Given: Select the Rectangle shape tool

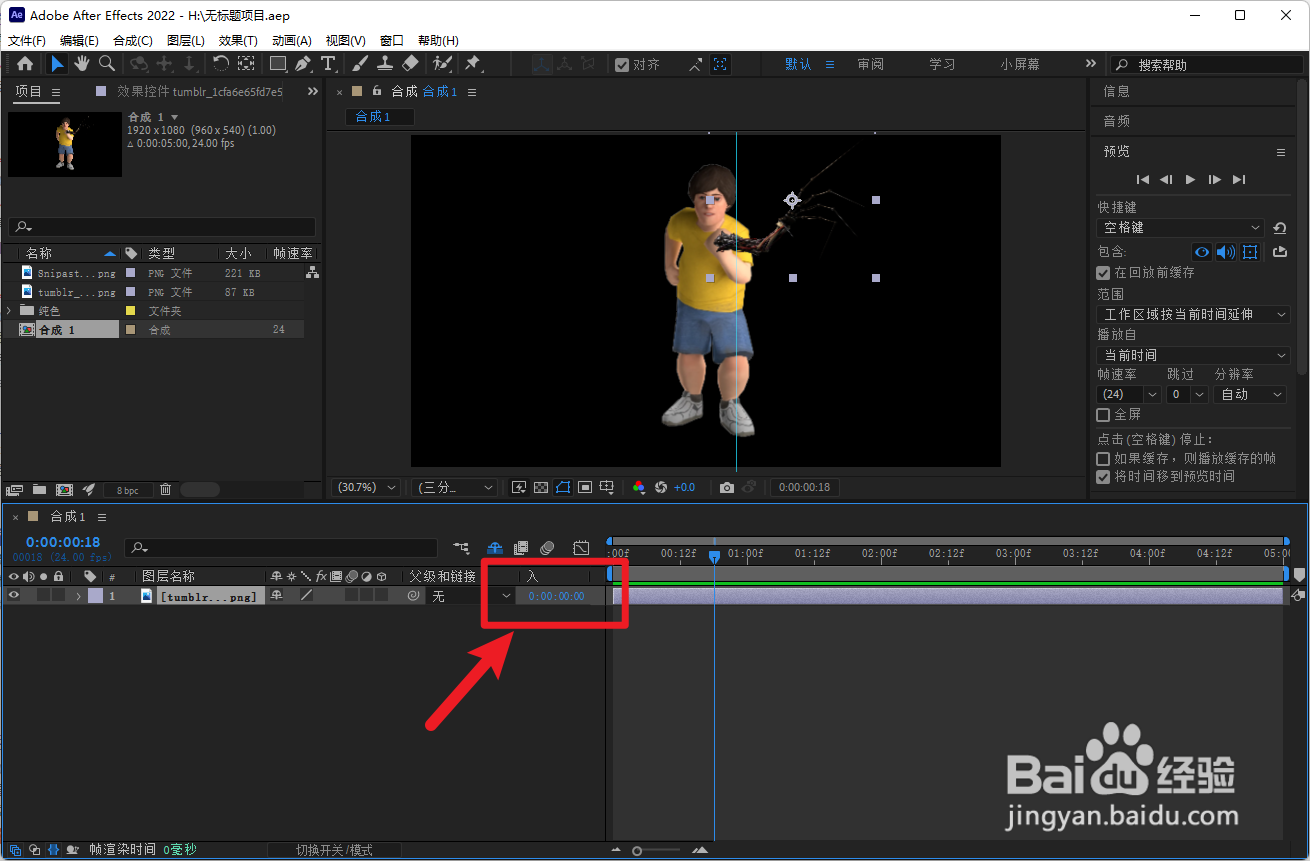Looking at the screenshot, I should (278, 64).
